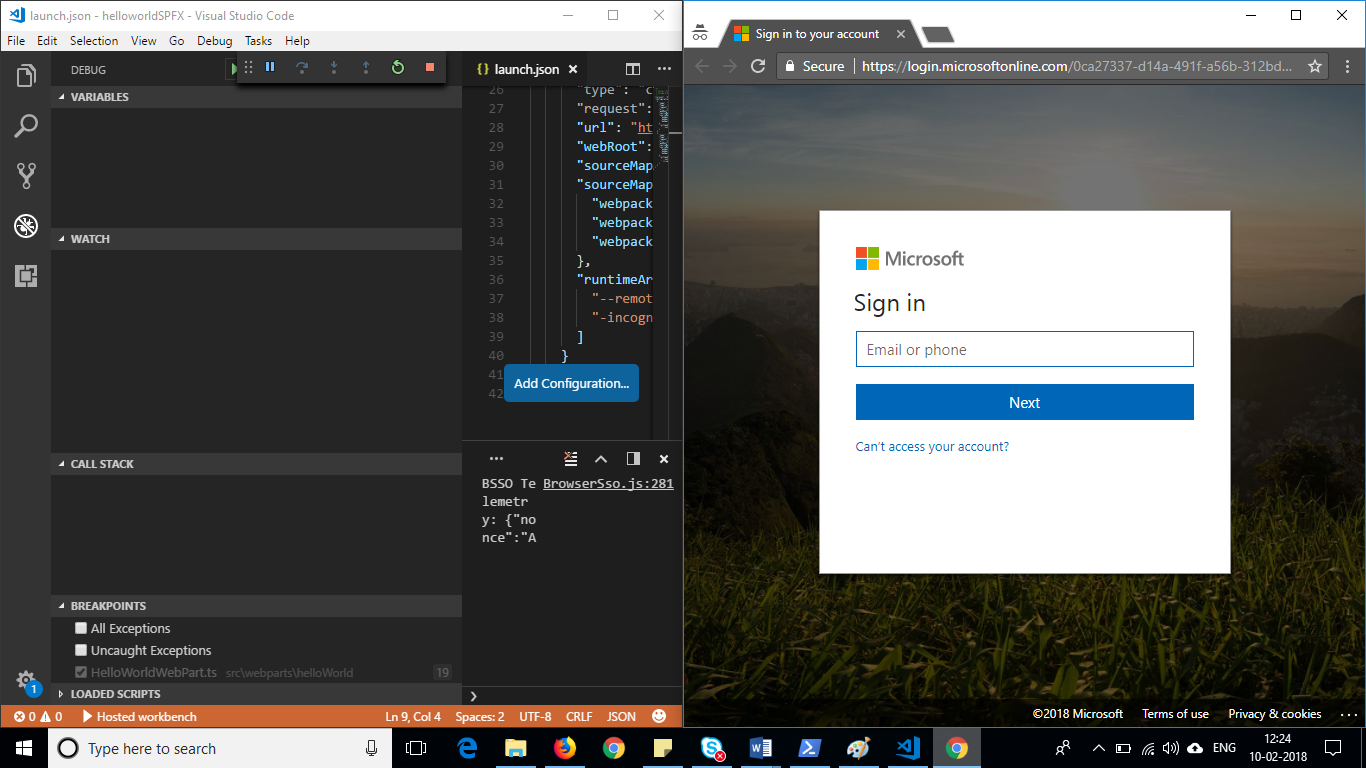The width and height of the screenshot is (1366, 768).
Task: Select the launch.json editor tab
Action: pos(527,69)
